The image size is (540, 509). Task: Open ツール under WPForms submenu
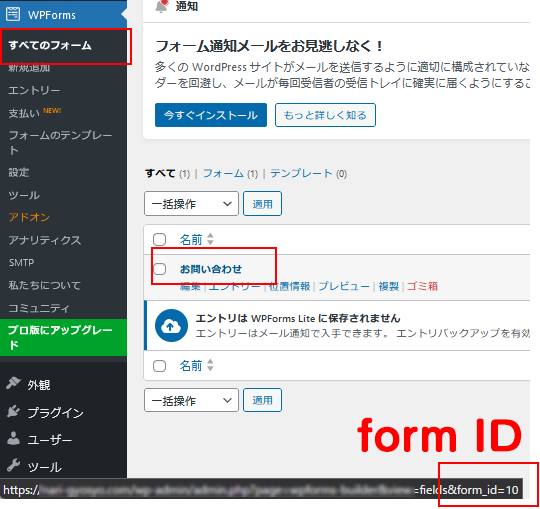(24, 195)
